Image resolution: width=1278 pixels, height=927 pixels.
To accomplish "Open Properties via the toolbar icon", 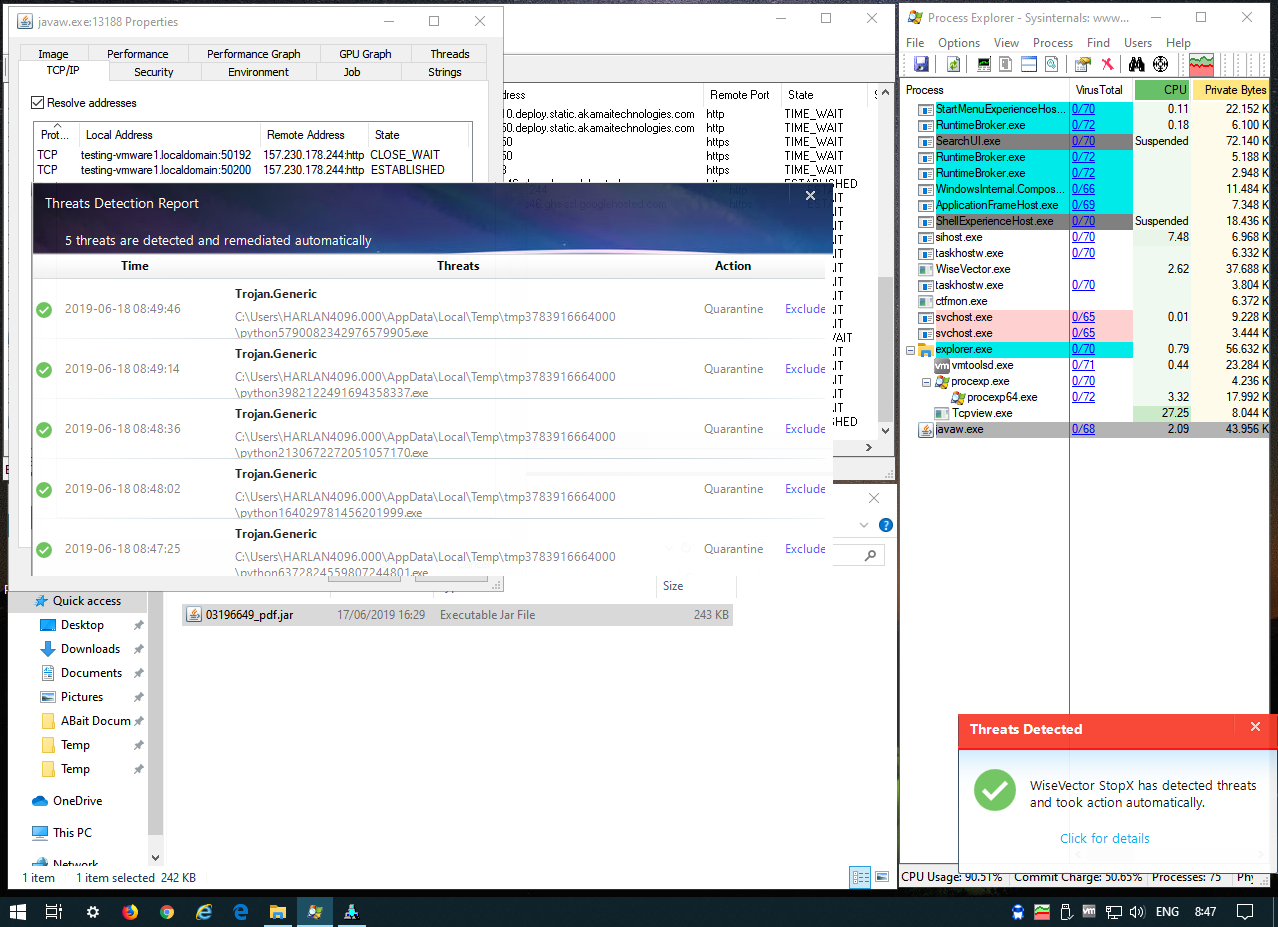I will pos(1083,64).
